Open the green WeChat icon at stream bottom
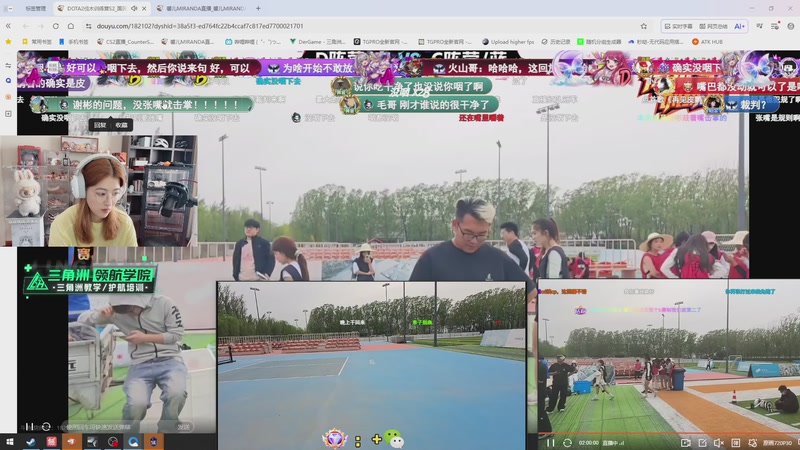 click(394, 438)
